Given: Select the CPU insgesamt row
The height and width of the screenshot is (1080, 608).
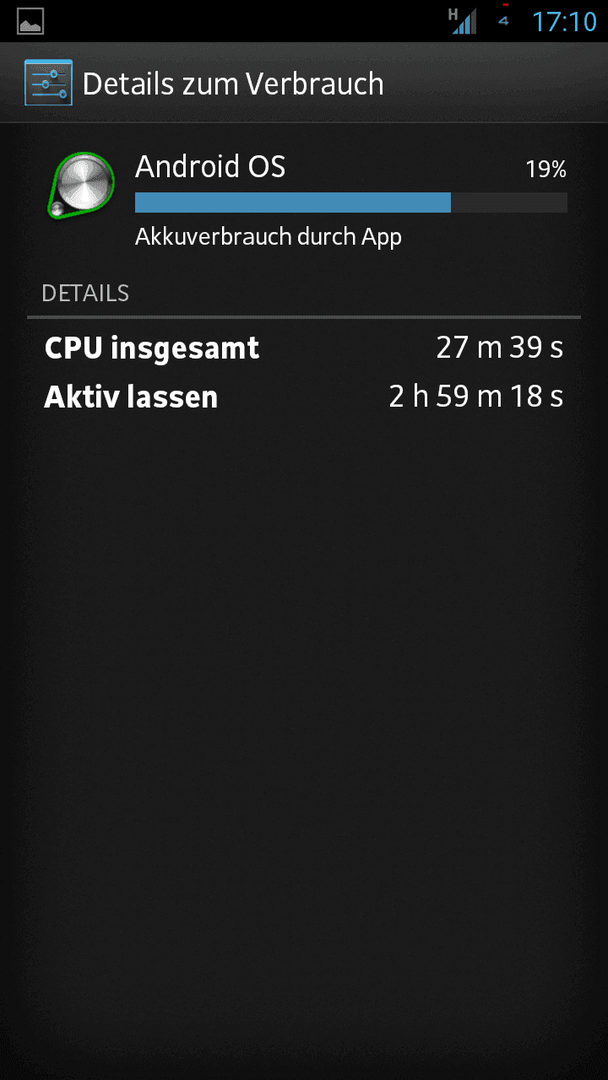Looking at the screenshot, I should (x=304, y=349).
